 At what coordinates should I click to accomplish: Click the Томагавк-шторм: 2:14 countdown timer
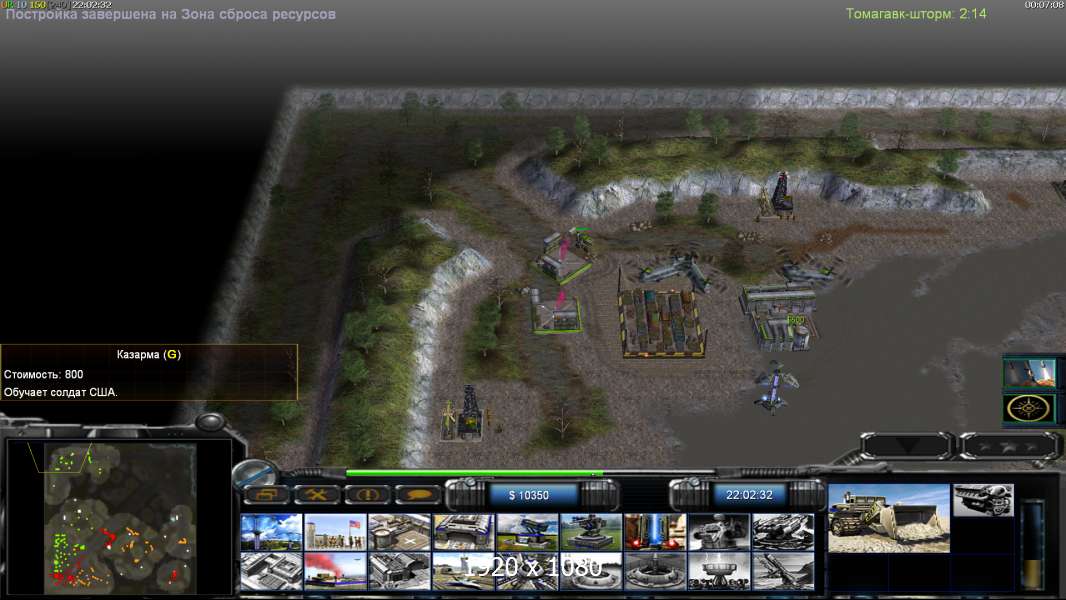coord(916,14)
